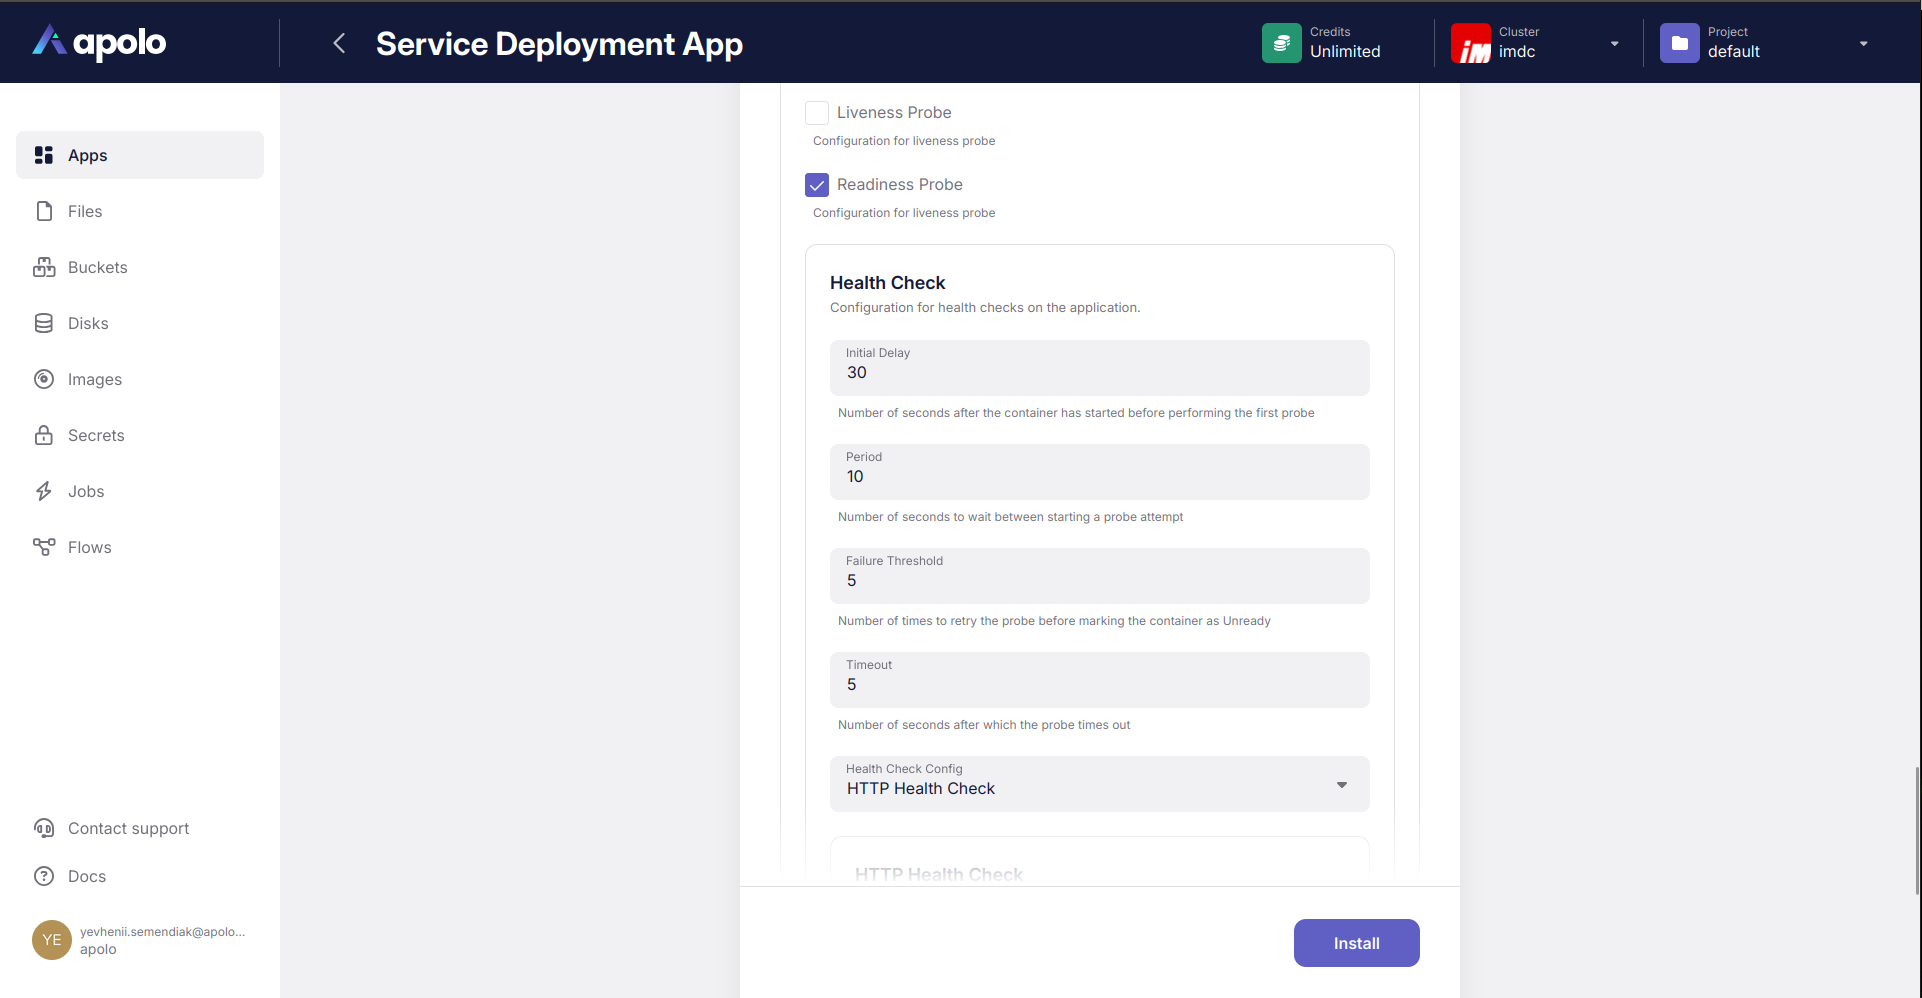Open Buckets via its sidebar icon
Viewport: 1922px width, 998px height.
tap(44, 267)
